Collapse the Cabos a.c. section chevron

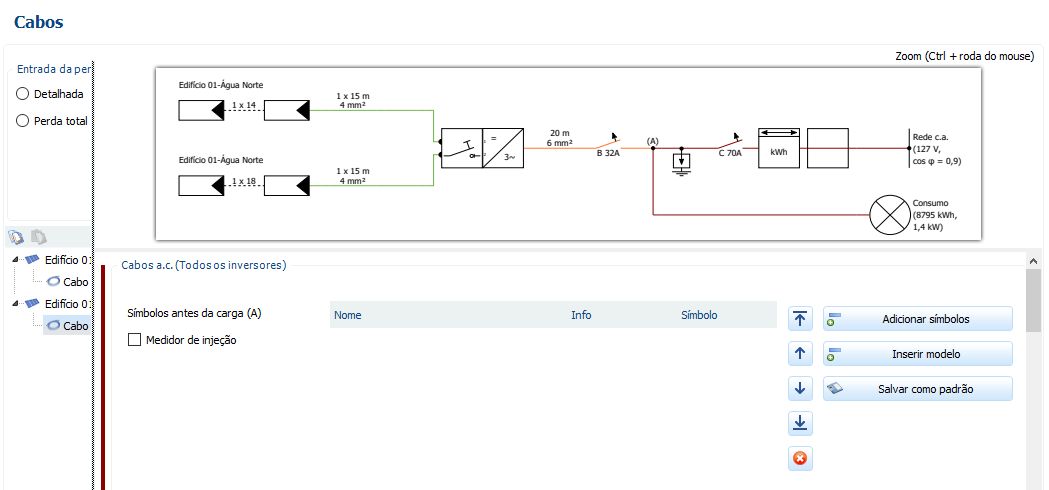[1032, 259]
